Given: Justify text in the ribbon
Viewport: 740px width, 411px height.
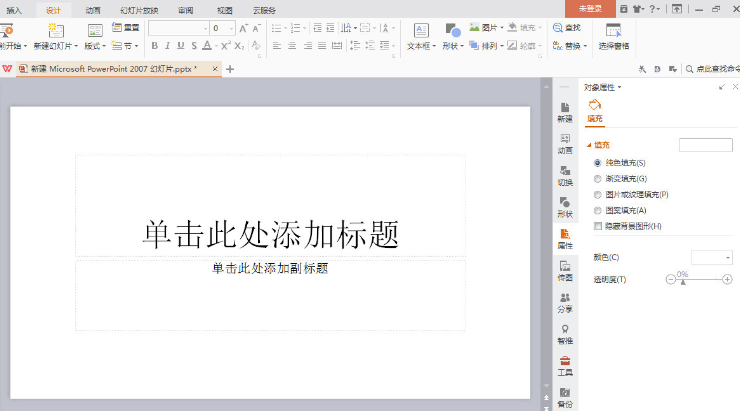Looking at the screenshot, I should [x=322, y=46].
